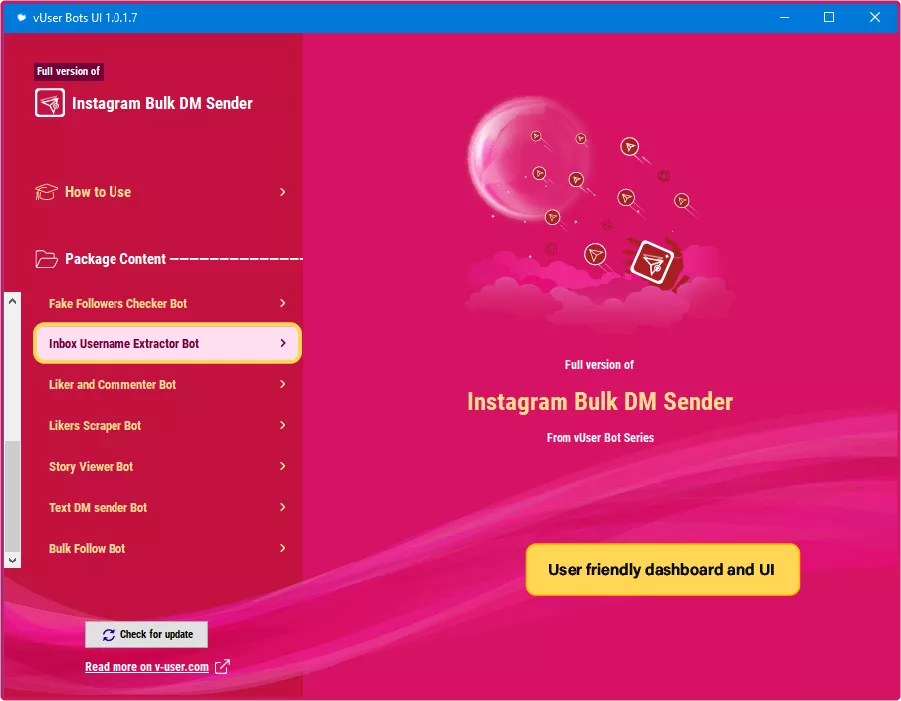Click the vUser app icon in title bar
Screen dimensions: 901x701
point(21,17)
